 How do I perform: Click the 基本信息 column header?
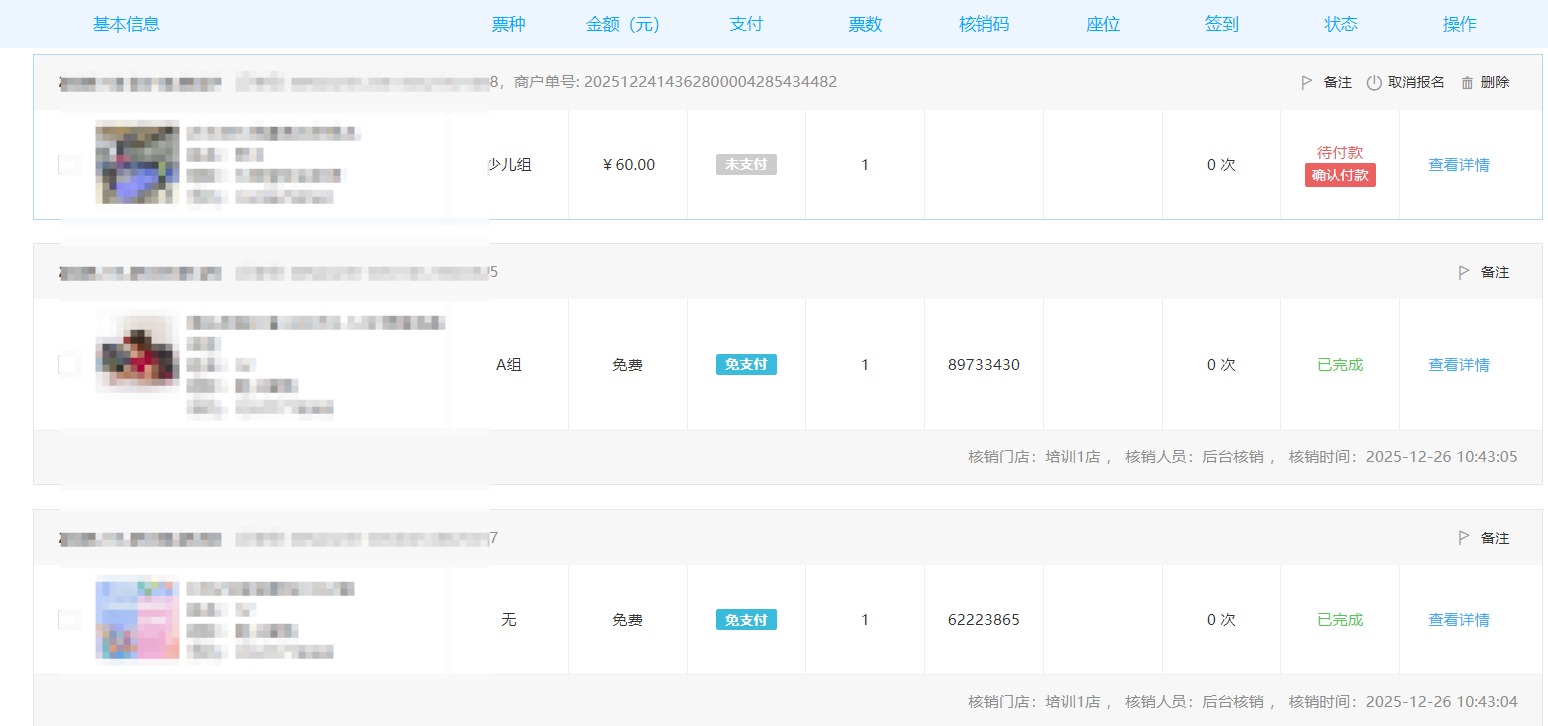click(x=126, y=24)
